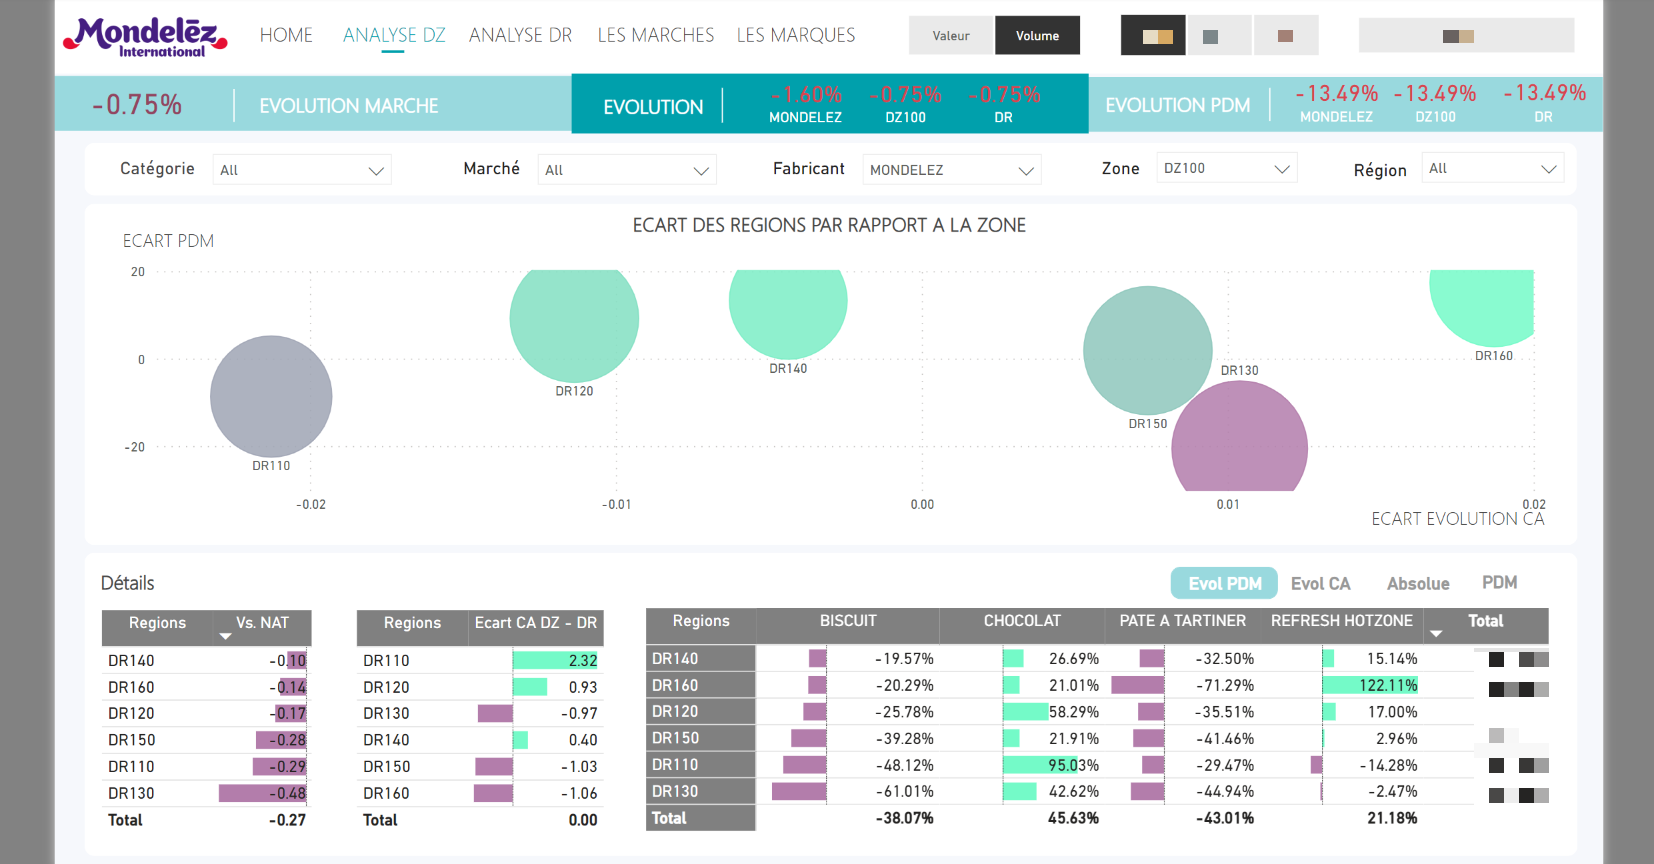The width and height of the screenshot is (1654, 864).
Task: Expand the Fabricant dropdown showing MONDELEZ
Action: click(951, 170)
